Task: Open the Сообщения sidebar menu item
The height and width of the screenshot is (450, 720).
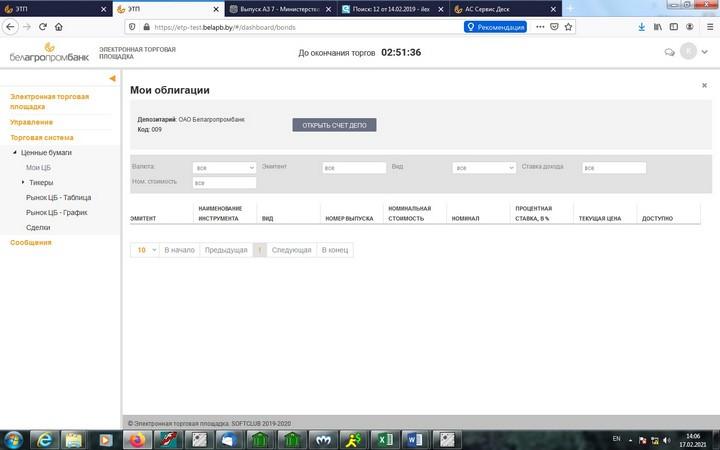Action: pyautogui.click(x=30, y=242)
